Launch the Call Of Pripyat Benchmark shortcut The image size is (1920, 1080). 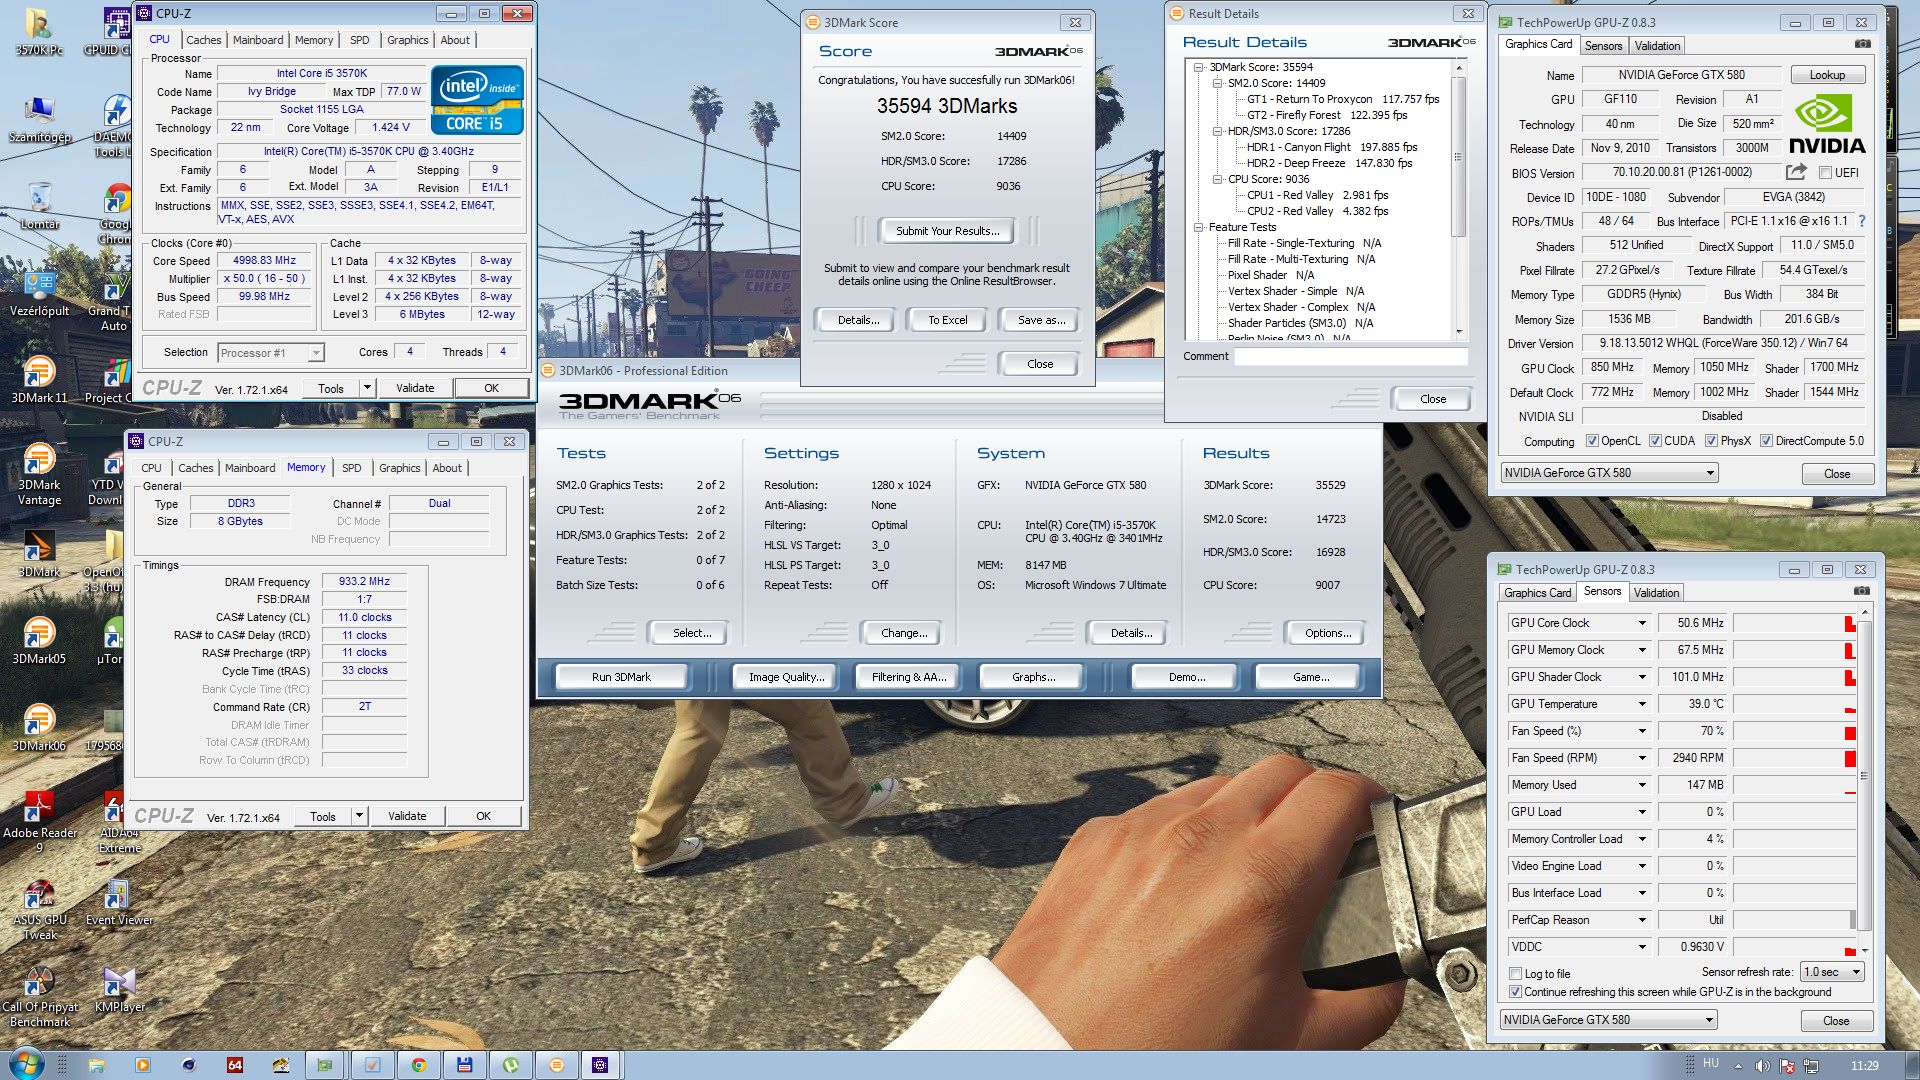[x=39, y=997]
